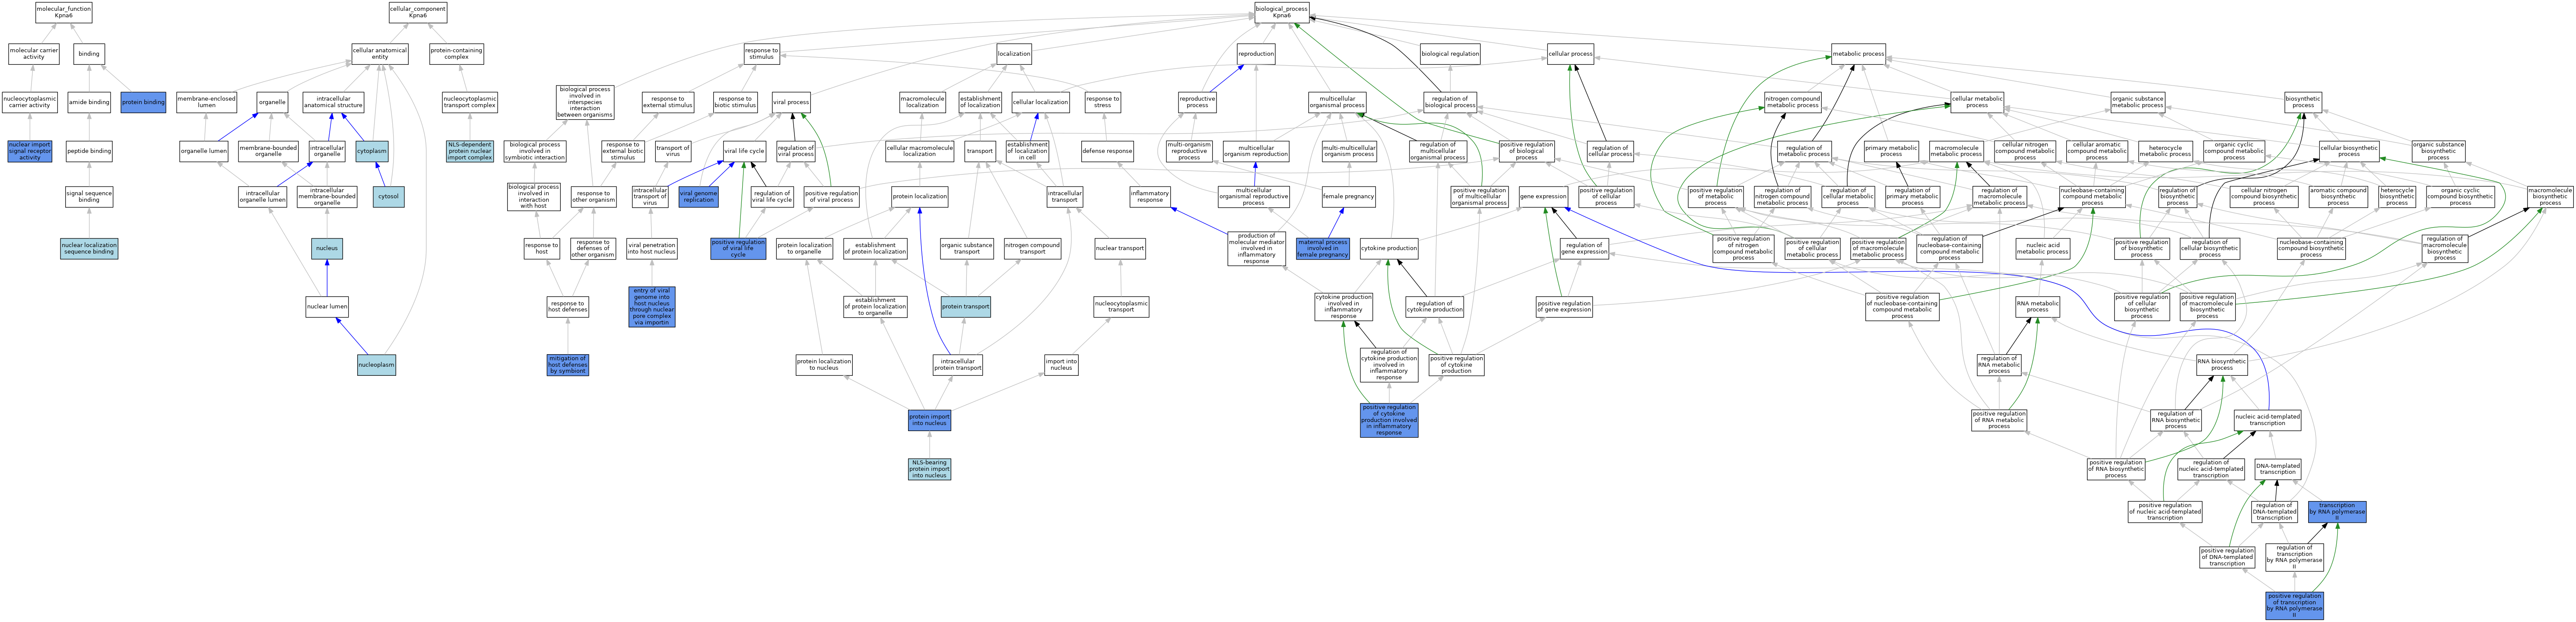Click the 'protein localization to nucleus' node
Screen dimensions: 2576x622
824,365
